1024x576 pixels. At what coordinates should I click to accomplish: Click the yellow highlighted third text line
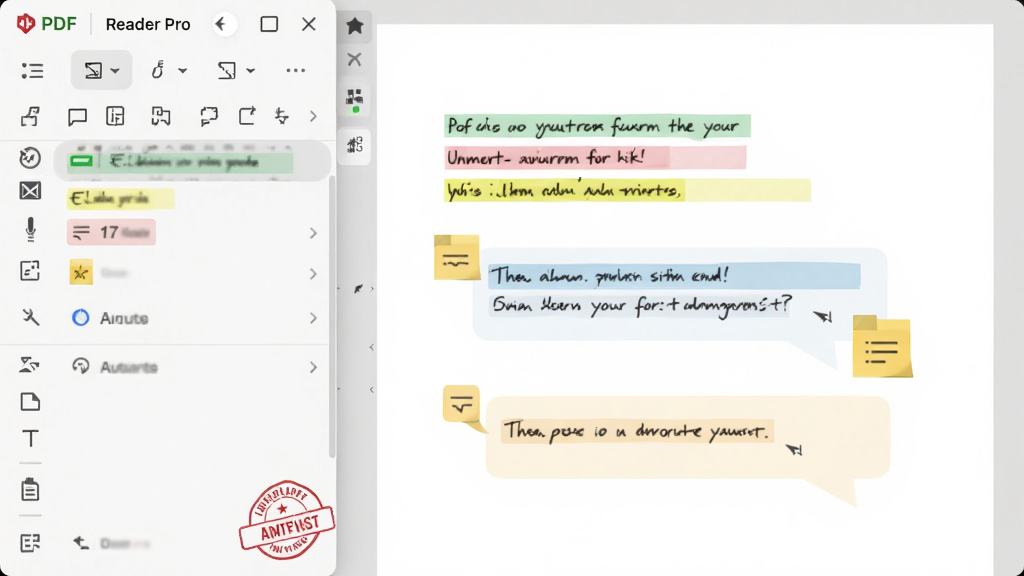(628, 190)
